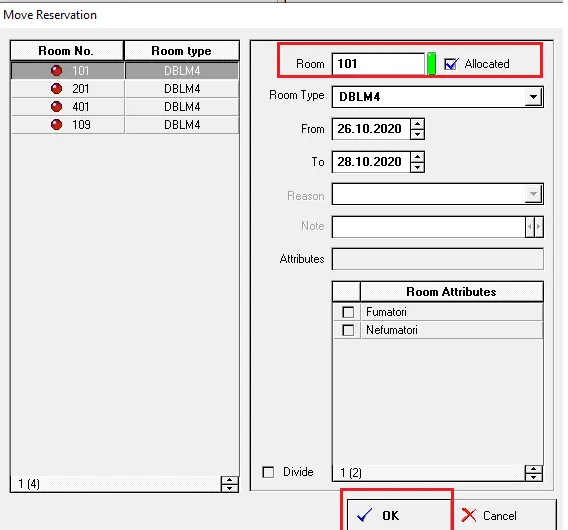568x530 pixels.
Task: Select room number 101 in the list
Action: (67, 70)
